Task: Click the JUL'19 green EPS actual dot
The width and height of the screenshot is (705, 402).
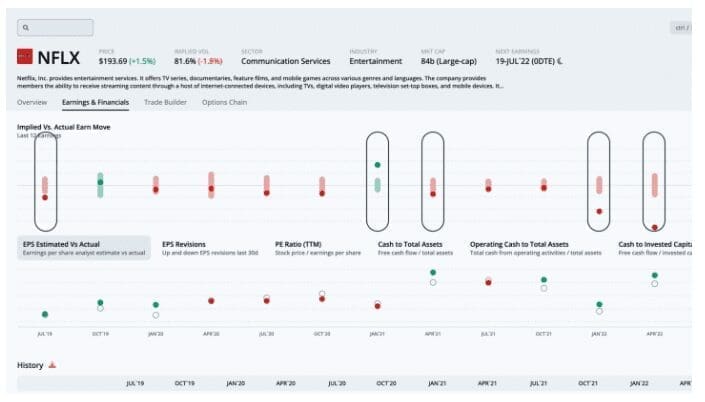Action: (45, 314)
